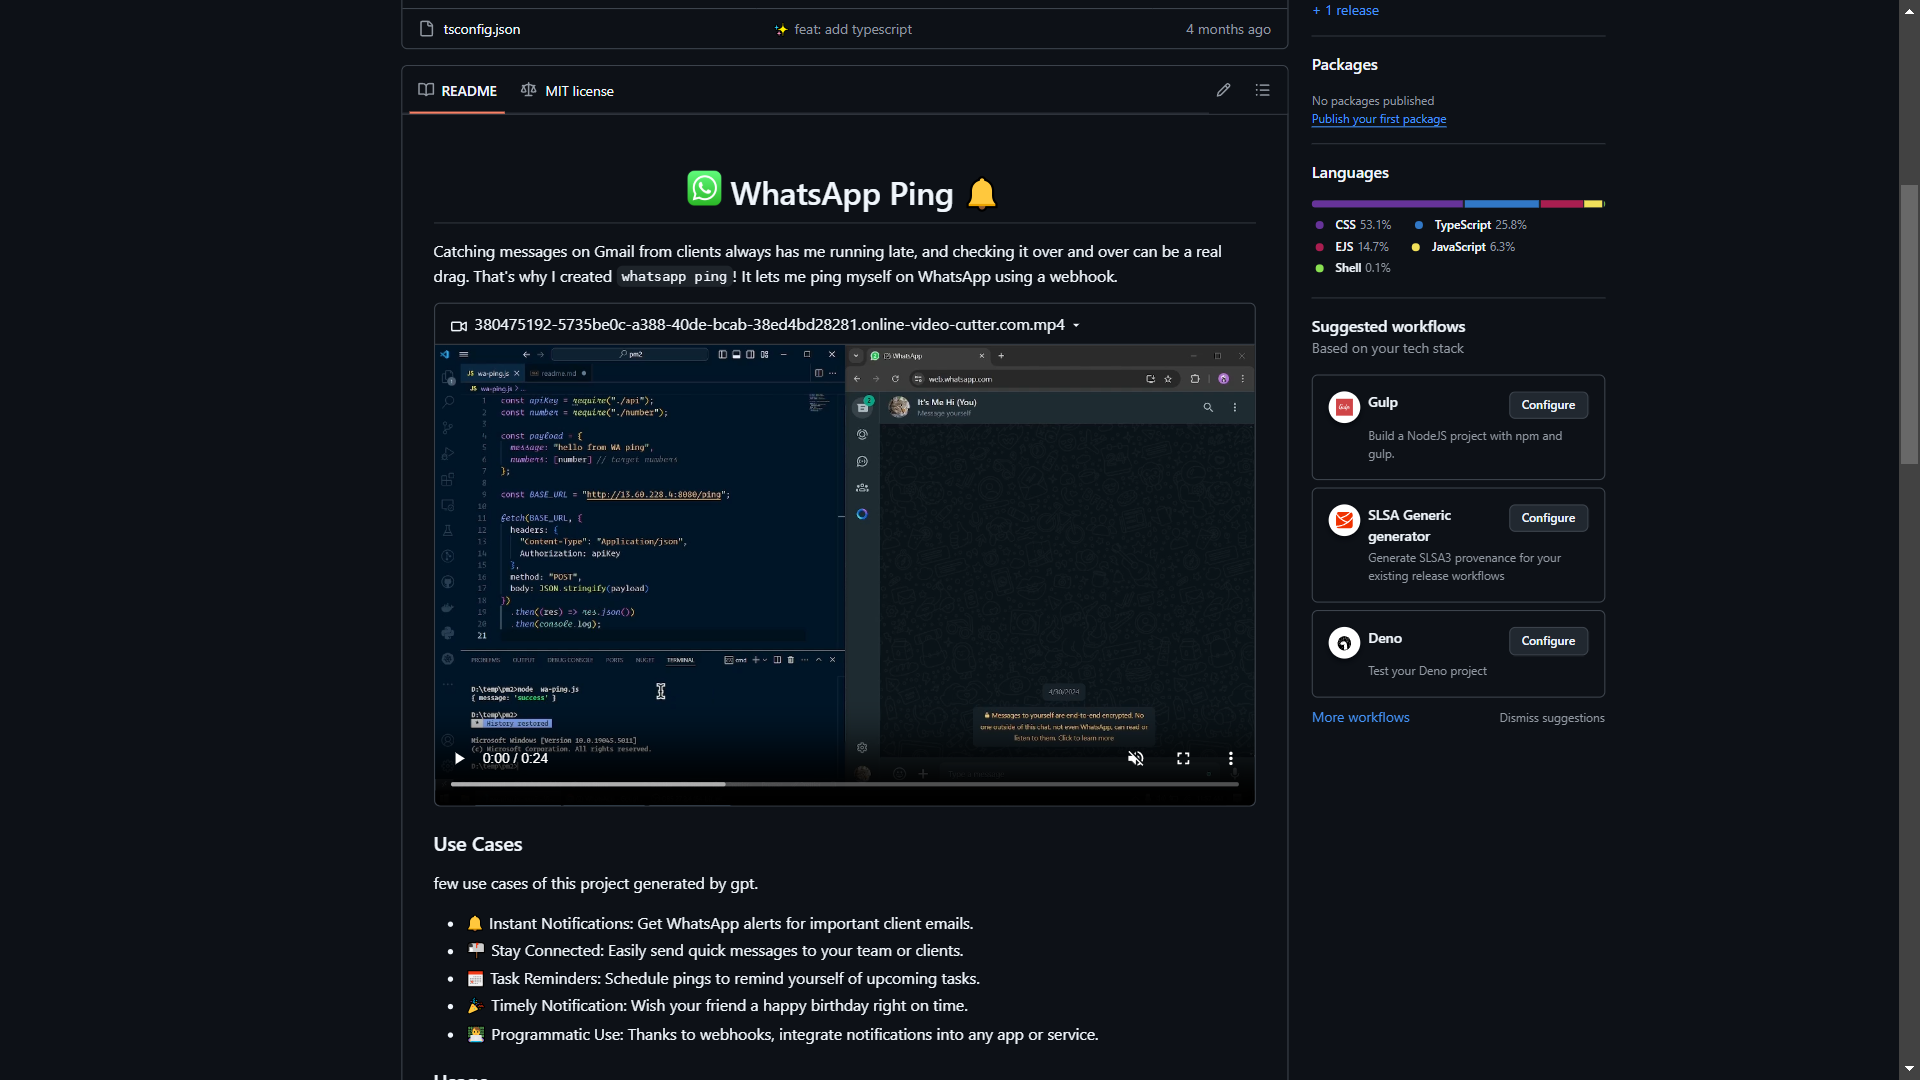The width and height of the screenshot is (1920, 1080).
Task: Open the tsconfig.json file
Action: (x=482, y=29)
